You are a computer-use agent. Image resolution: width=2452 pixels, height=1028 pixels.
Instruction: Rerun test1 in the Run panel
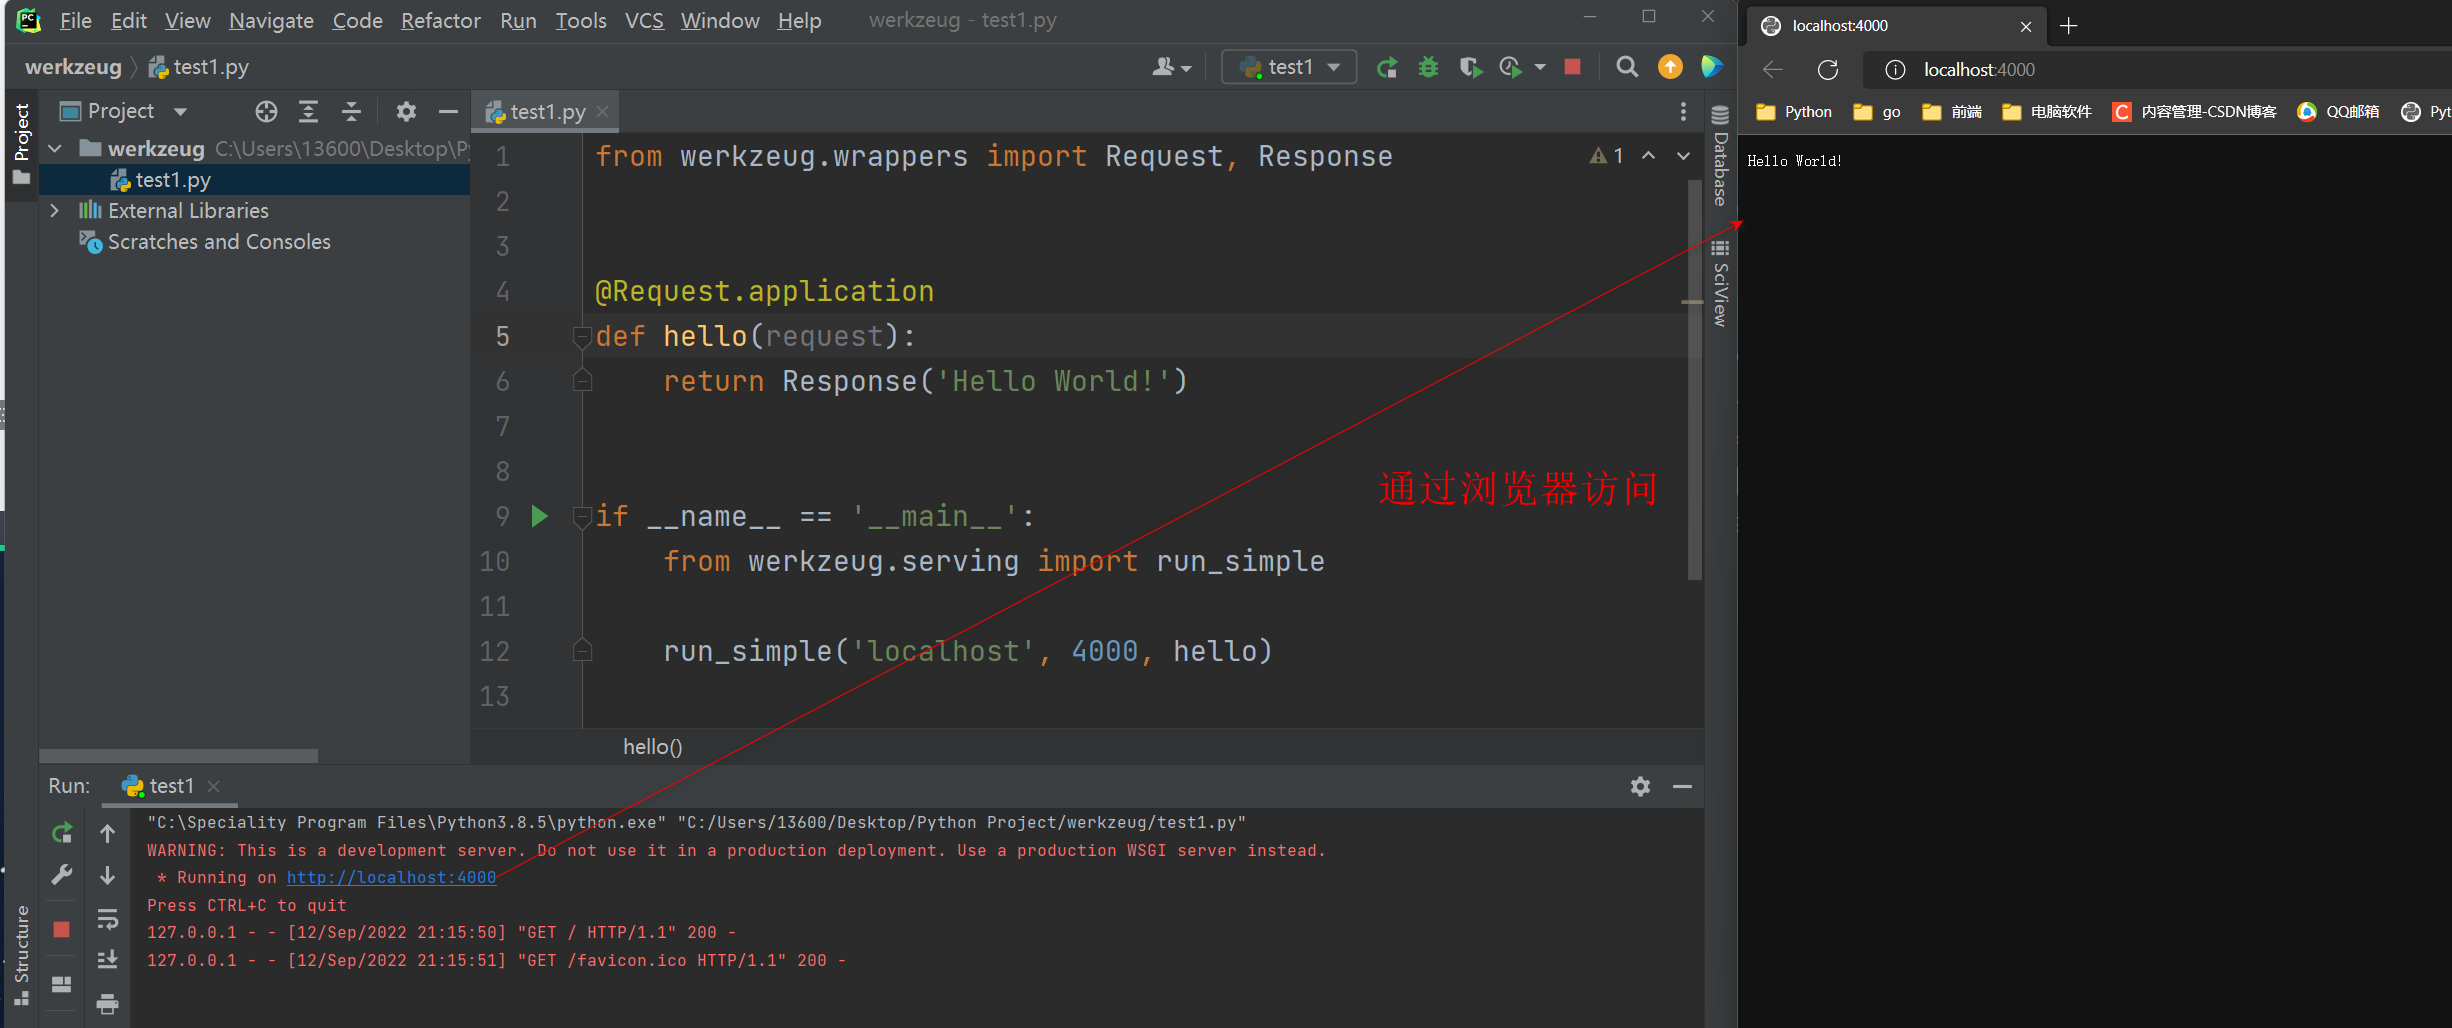coord(62,833)
